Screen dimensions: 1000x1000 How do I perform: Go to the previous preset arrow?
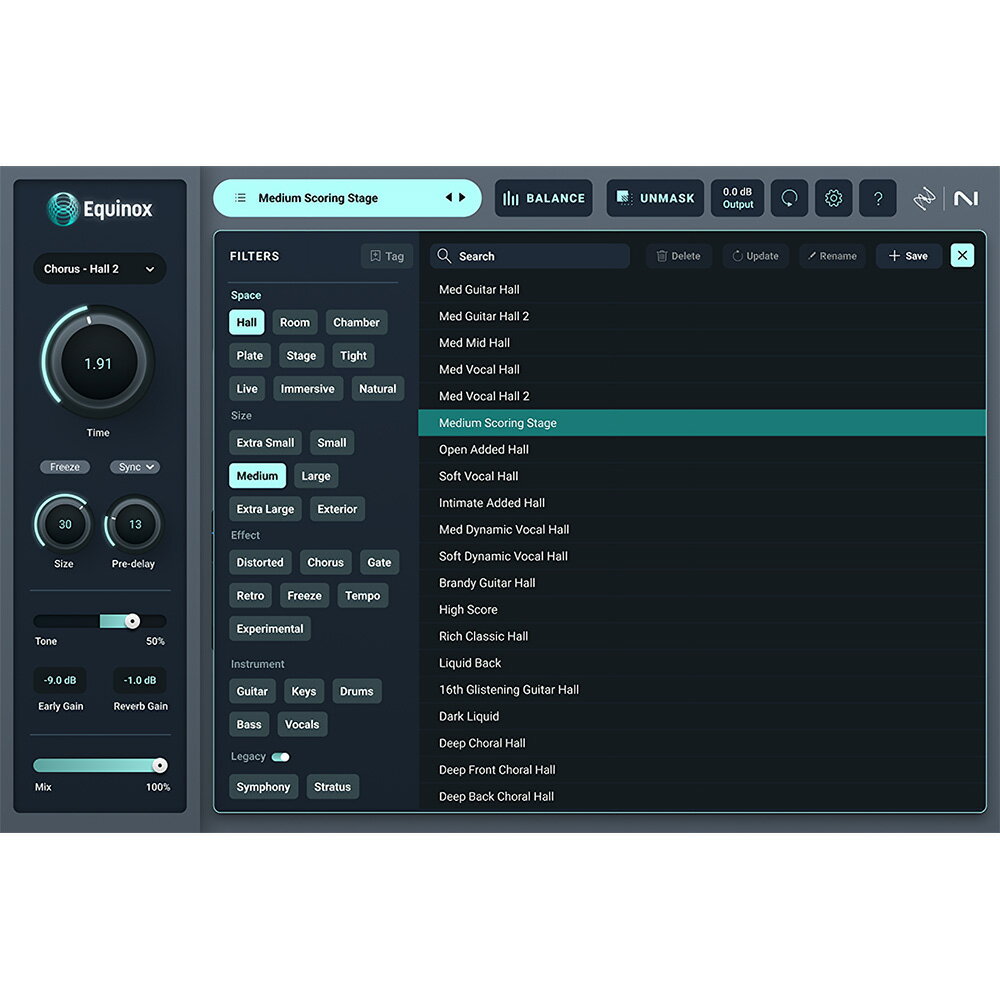click(x=449, y=198)
